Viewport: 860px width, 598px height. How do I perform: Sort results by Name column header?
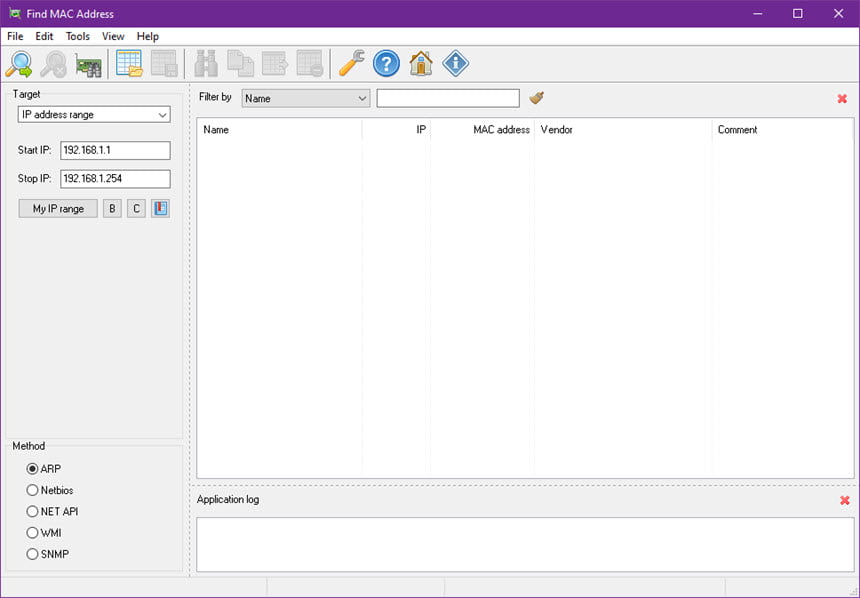click(x=279, y=130)
